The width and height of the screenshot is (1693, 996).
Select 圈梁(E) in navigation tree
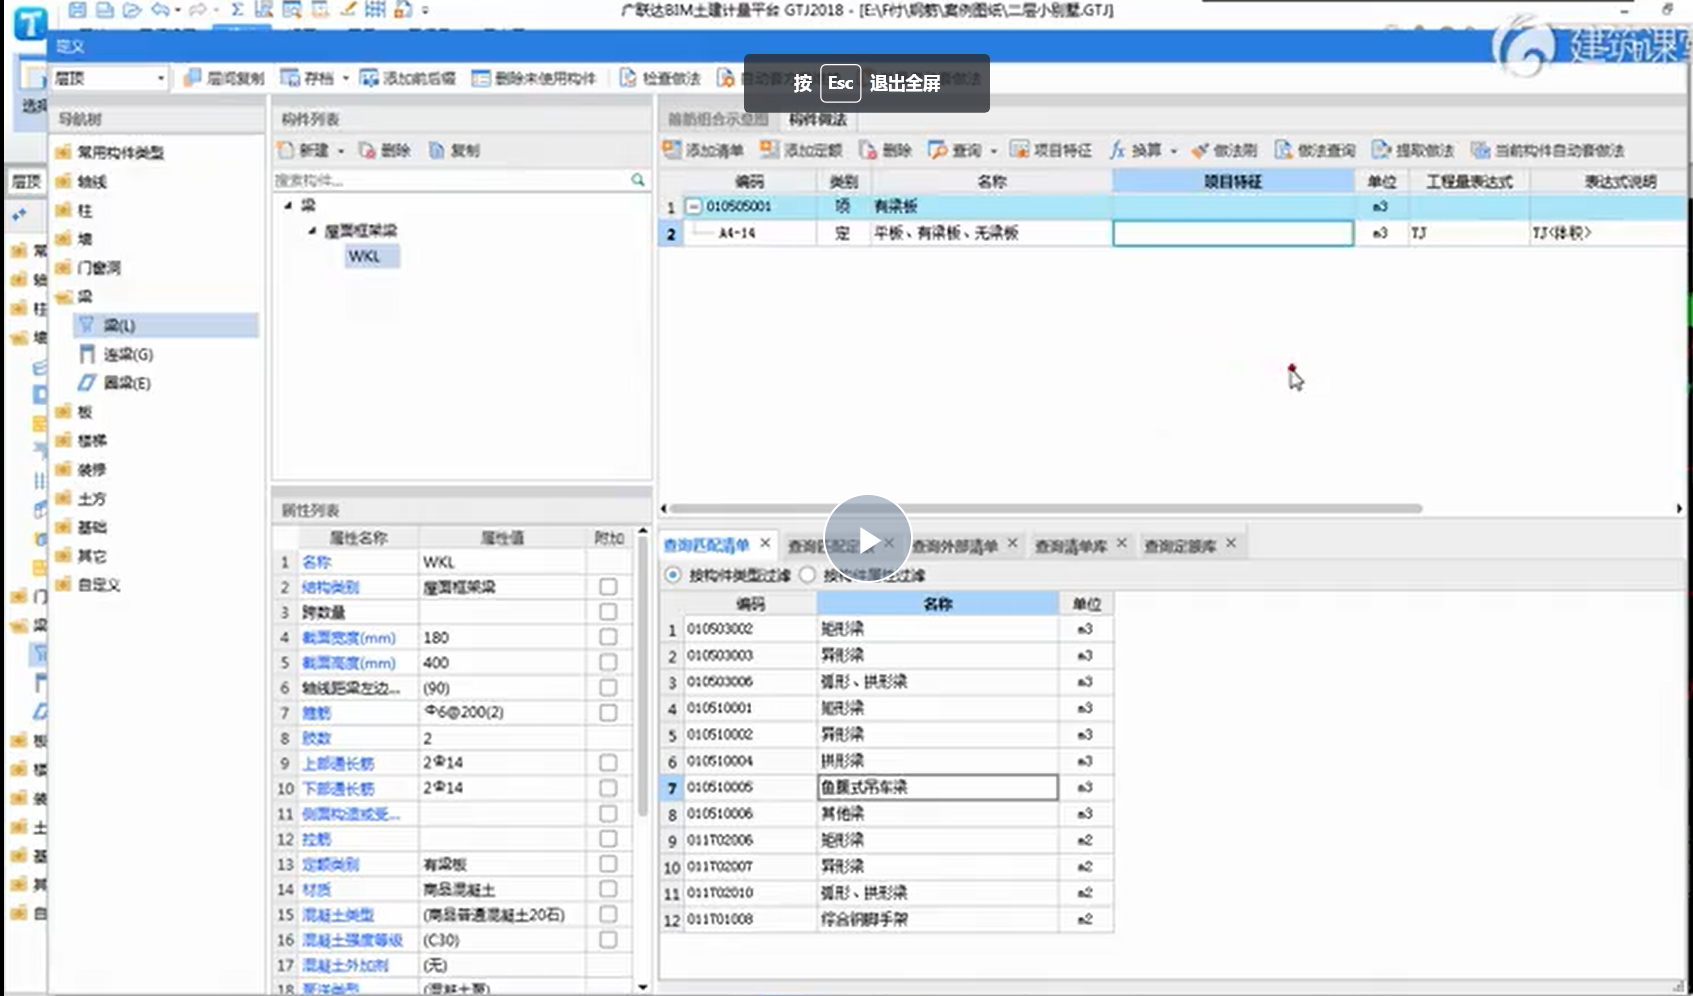[127, 383]
